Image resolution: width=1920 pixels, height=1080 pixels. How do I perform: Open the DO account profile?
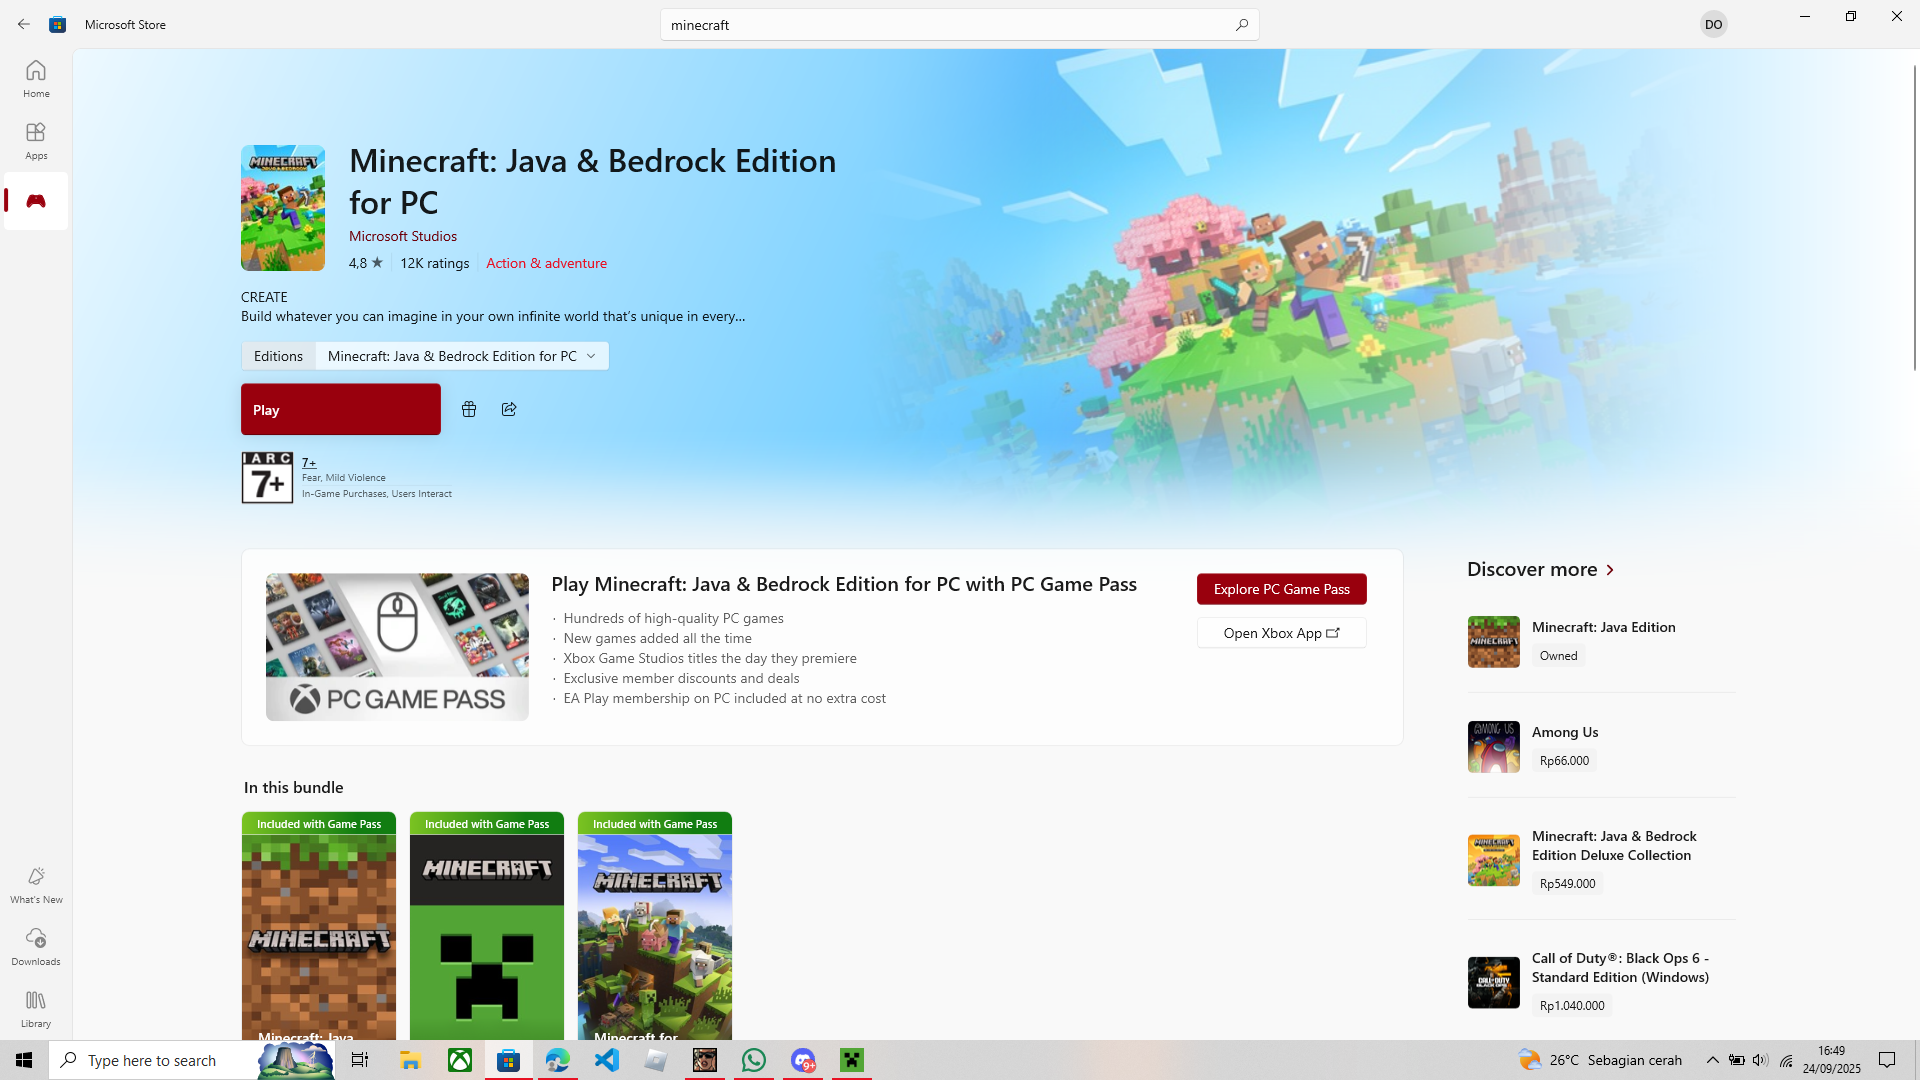pyautogui.click(x=1713, y=24)
